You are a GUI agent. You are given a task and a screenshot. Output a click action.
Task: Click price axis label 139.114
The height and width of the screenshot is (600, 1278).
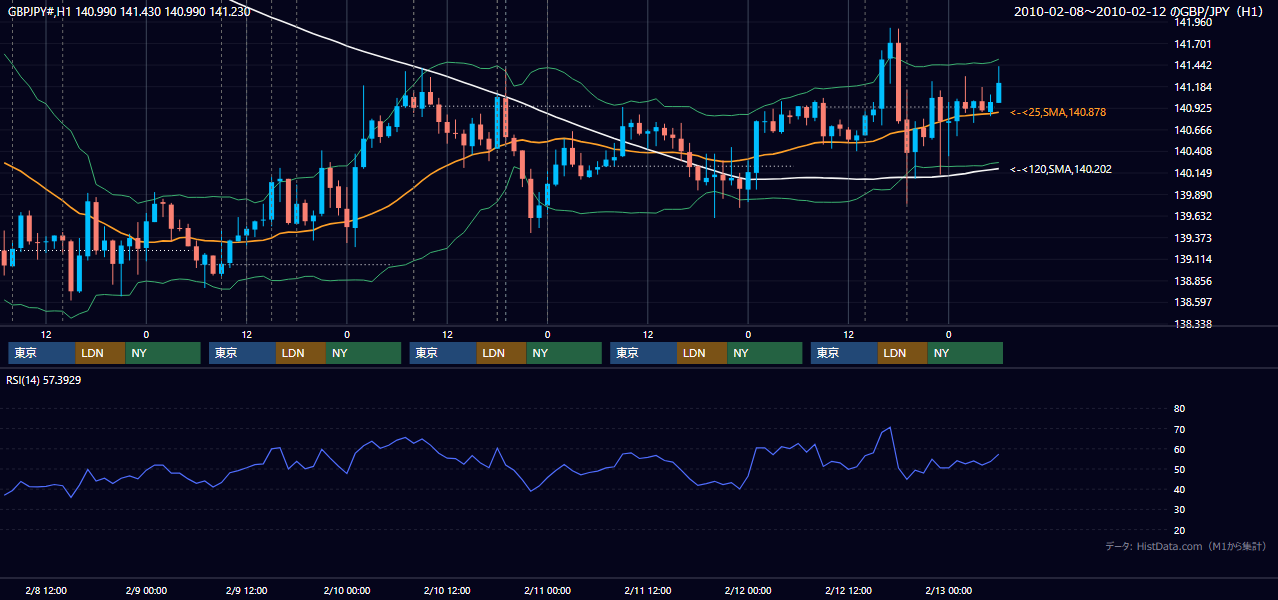[x=1194, y=259]
